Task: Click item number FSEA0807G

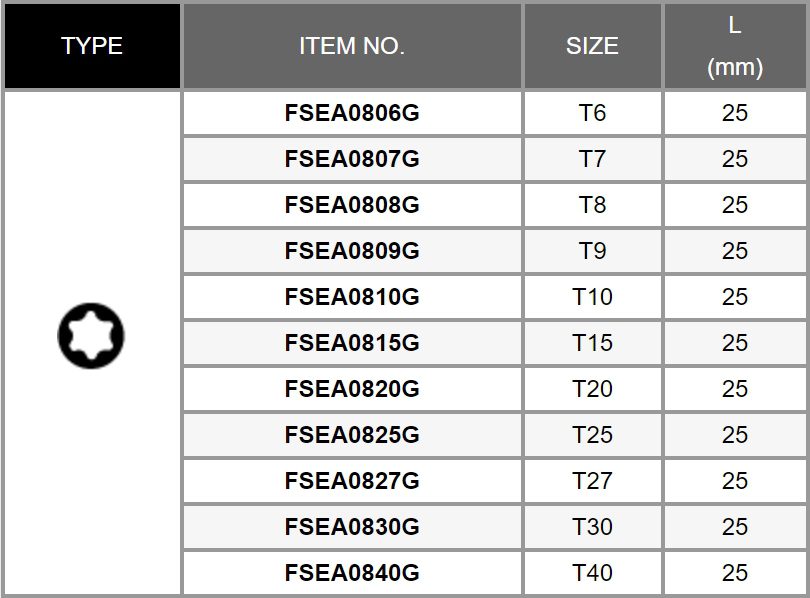Action: pos(352,159)
